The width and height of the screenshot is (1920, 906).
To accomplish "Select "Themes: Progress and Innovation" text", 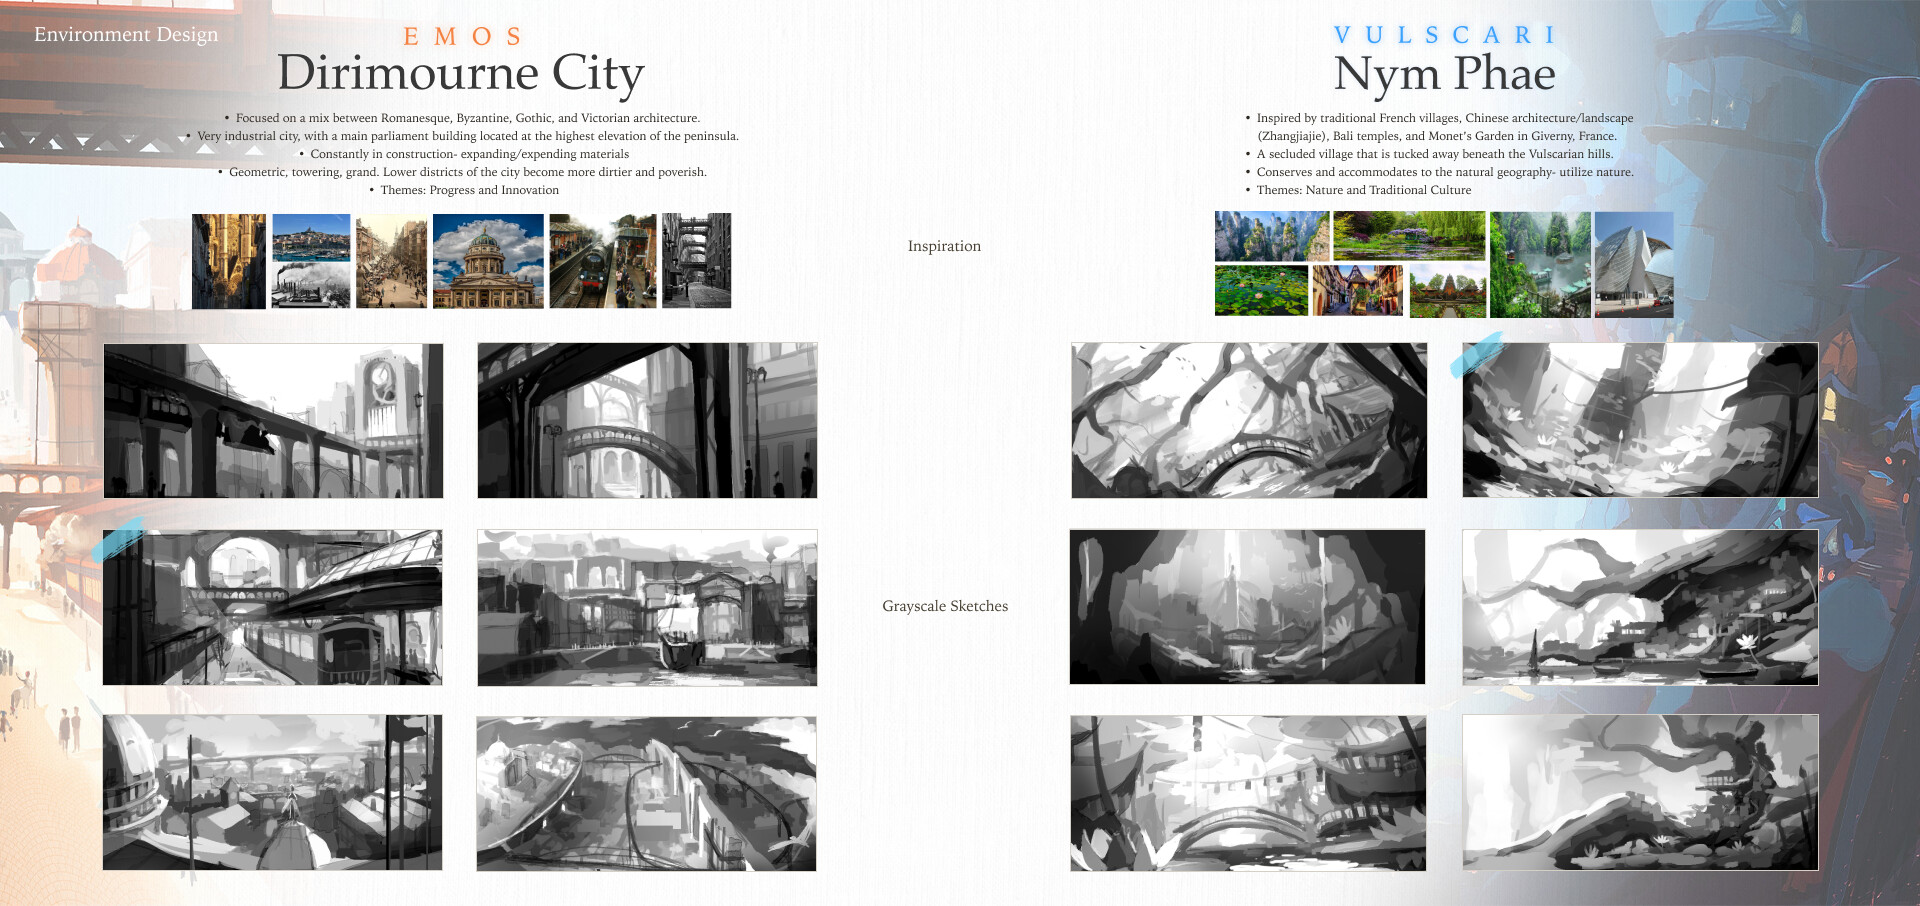I will (464, 190).
